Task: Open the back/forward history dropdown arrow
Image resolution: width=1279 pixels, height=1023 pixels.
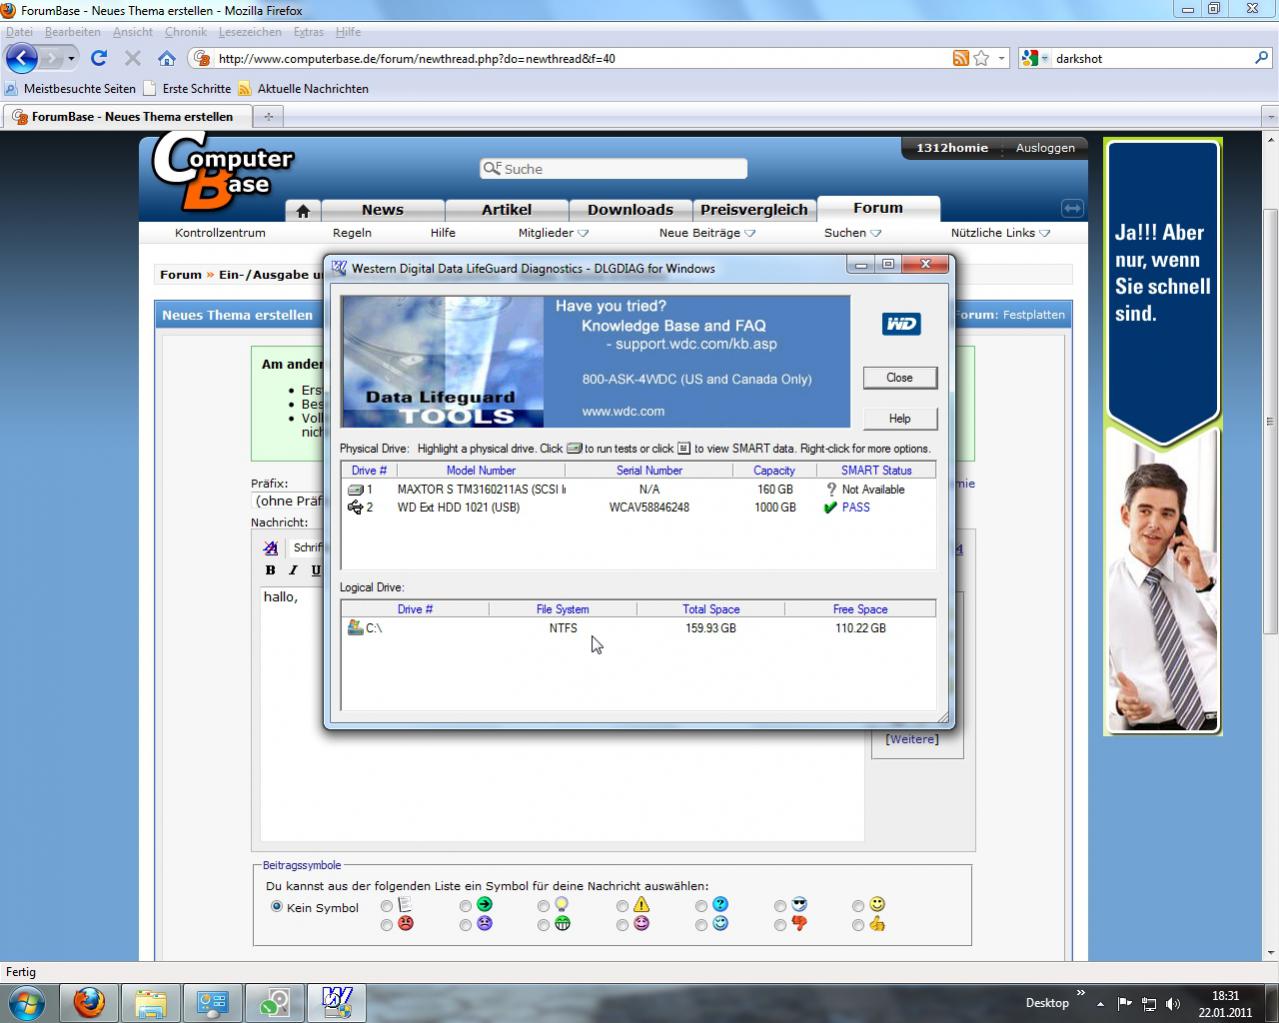Action: [71, 58]
